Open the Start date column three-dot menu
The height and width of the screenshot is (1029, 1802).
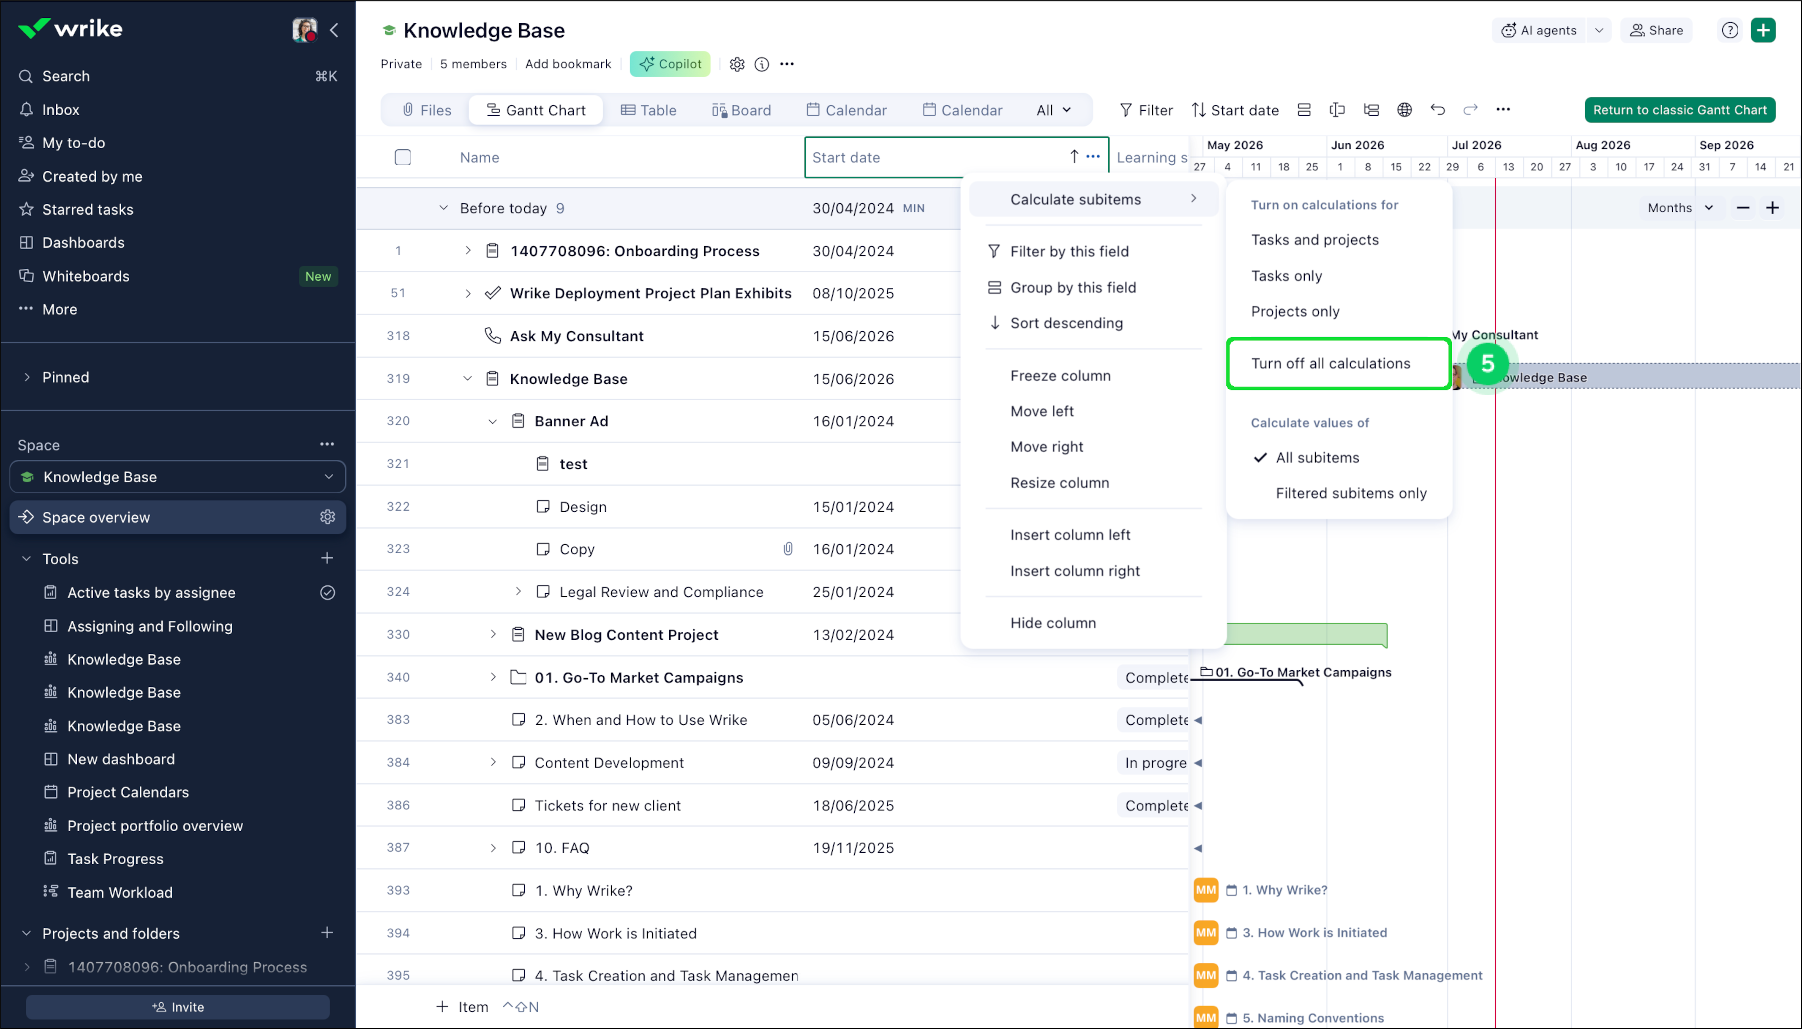(1093, 157)
